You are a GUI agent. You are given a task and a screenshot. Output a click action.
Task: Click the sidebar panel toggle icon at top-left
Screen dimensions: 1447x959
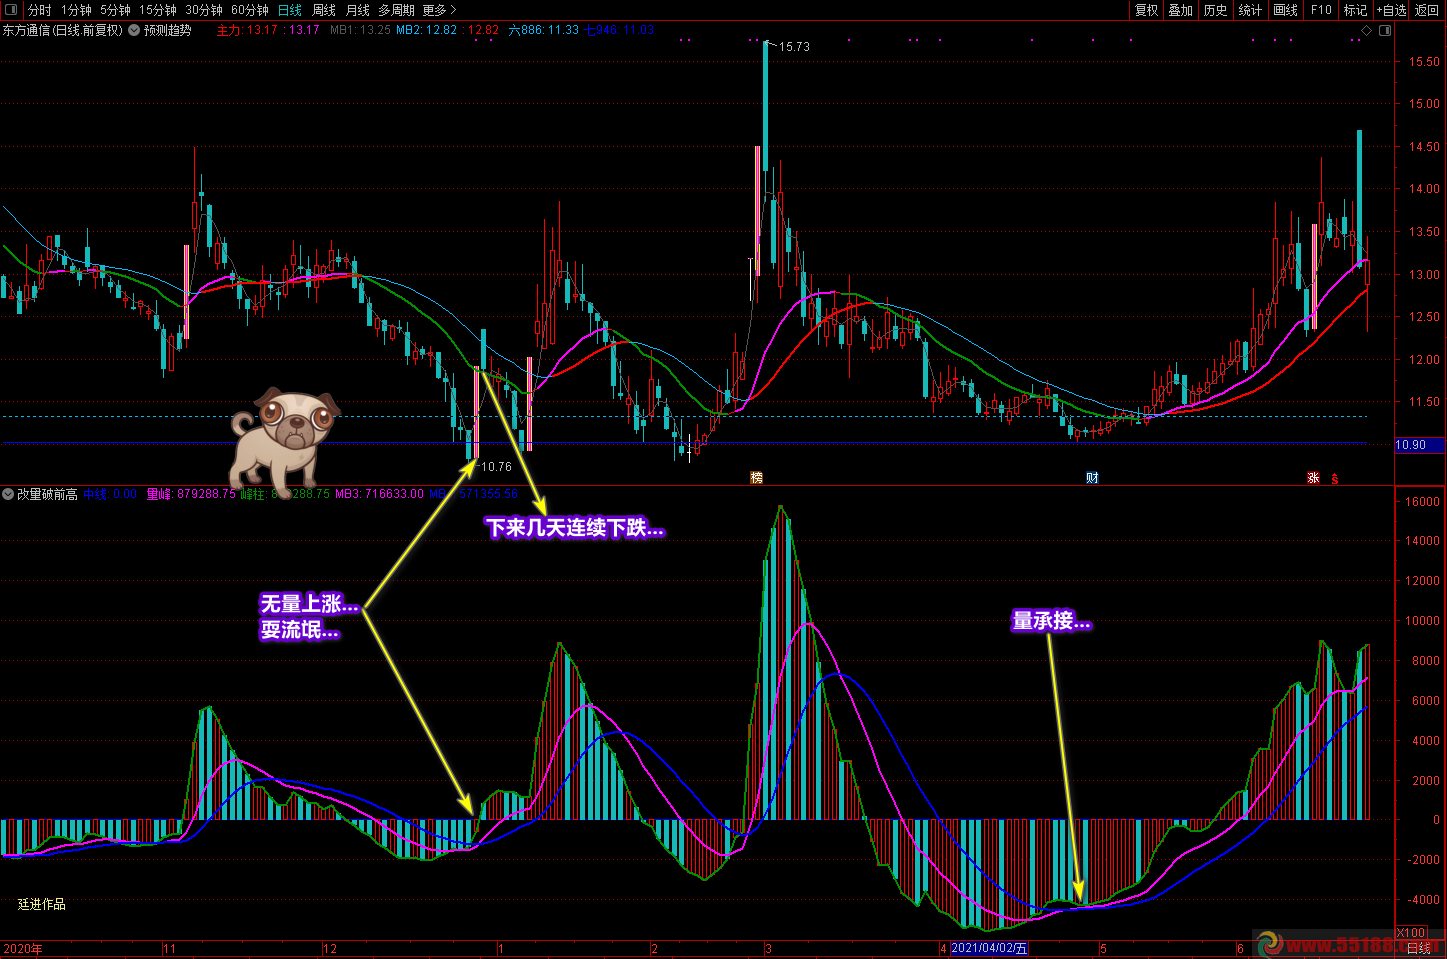(x=12, y=10)
